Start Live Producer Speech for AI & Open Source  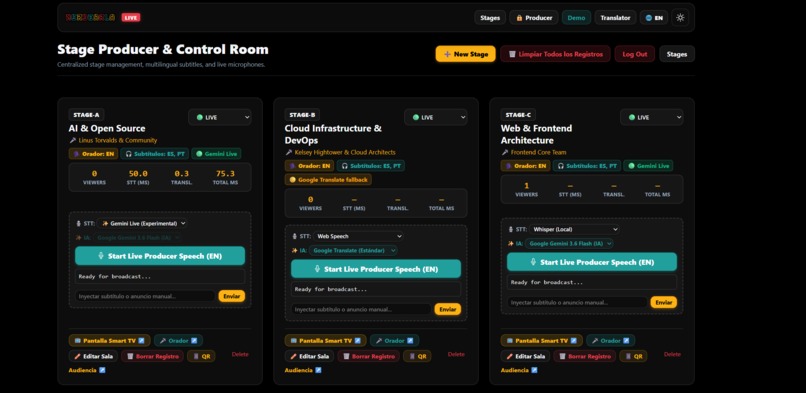(160, 256)
